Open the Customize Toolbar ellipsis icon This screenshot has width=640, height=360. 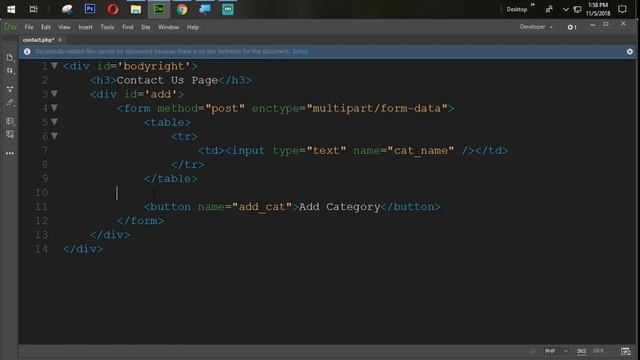coord(10,153)
